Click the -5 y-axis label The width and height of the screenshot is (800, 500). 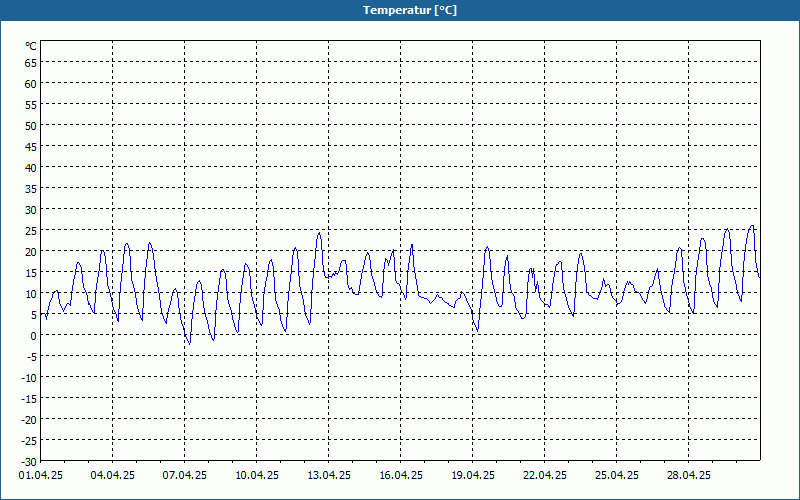click(32, 357)
